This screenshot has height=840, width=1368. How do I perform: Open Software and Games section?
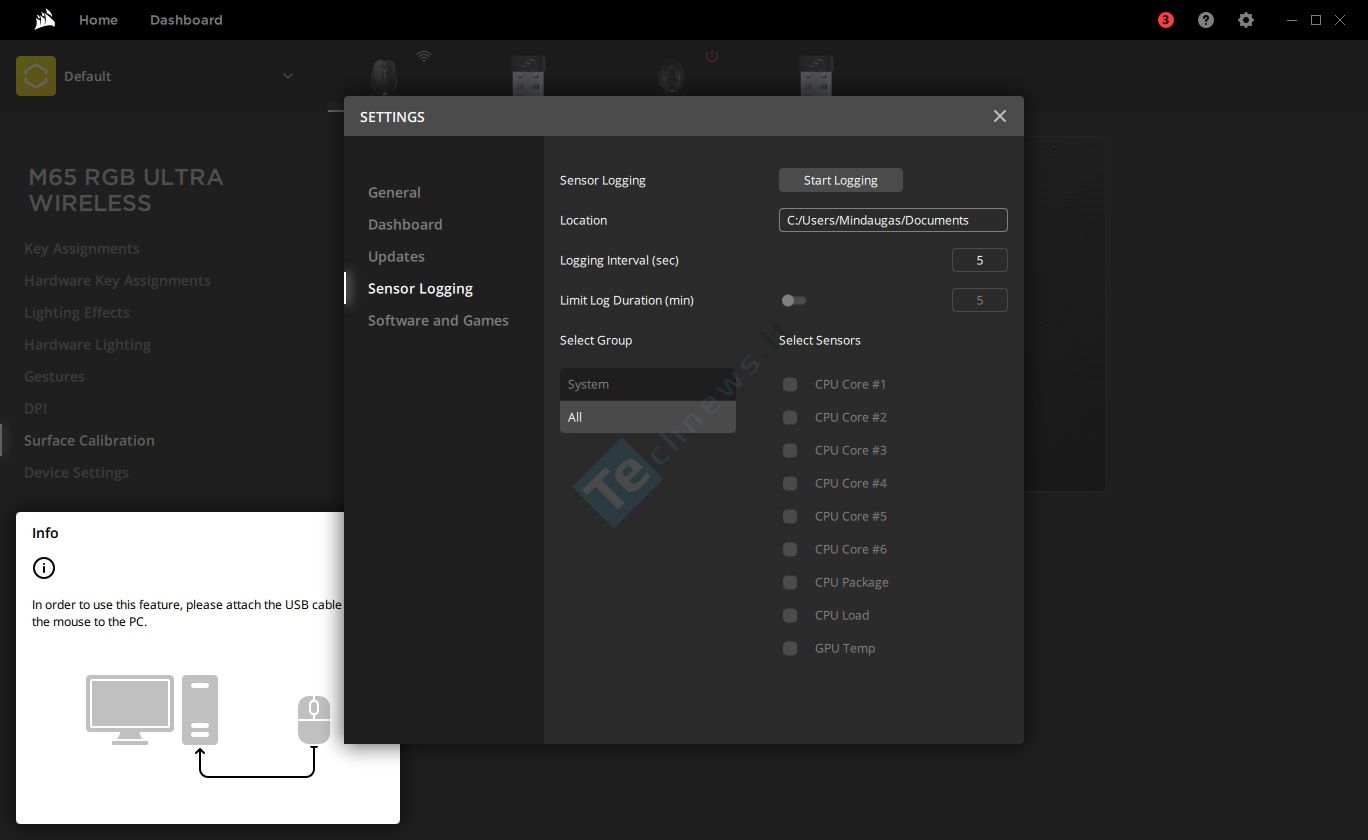(x=438, y=320)
